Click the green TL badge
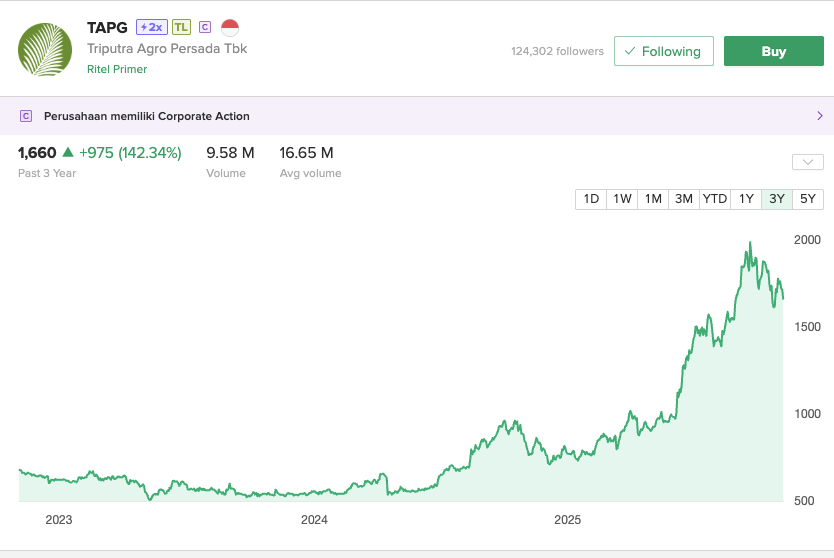834x558 pixels. [181, 27]
